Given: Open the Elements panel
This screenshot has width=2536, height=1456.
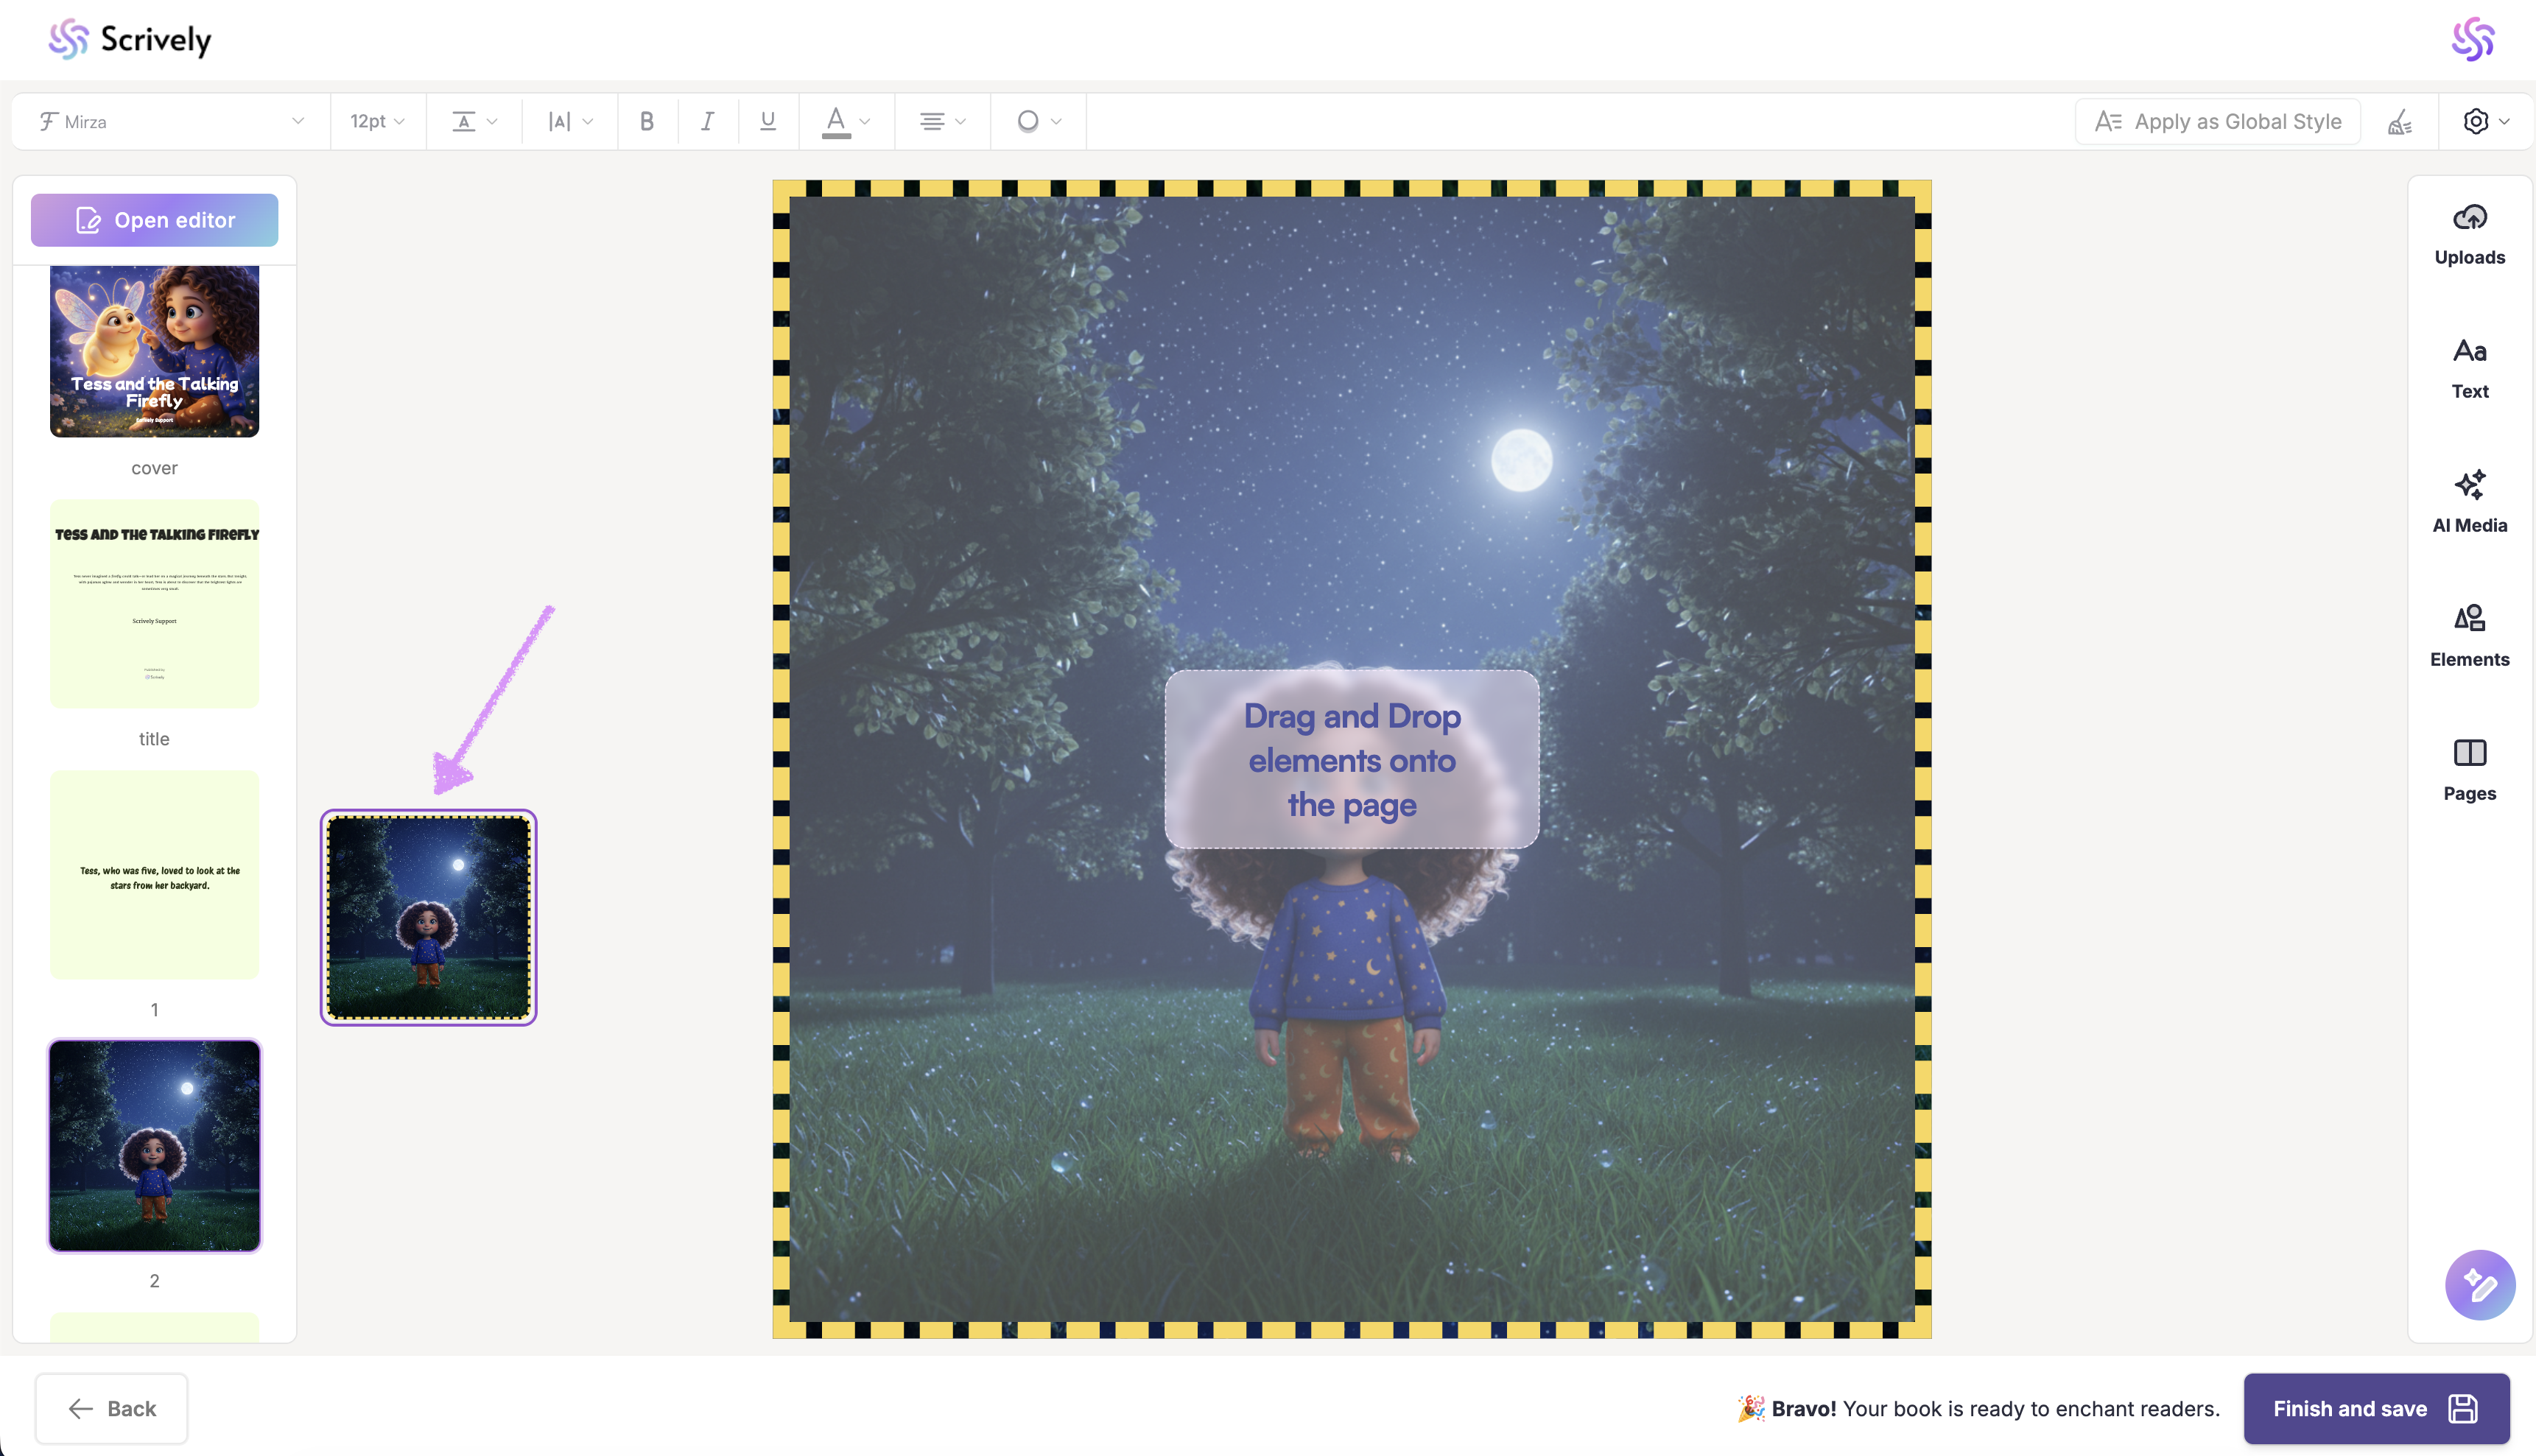Looking at the screenshot, I should point(2469,637).
